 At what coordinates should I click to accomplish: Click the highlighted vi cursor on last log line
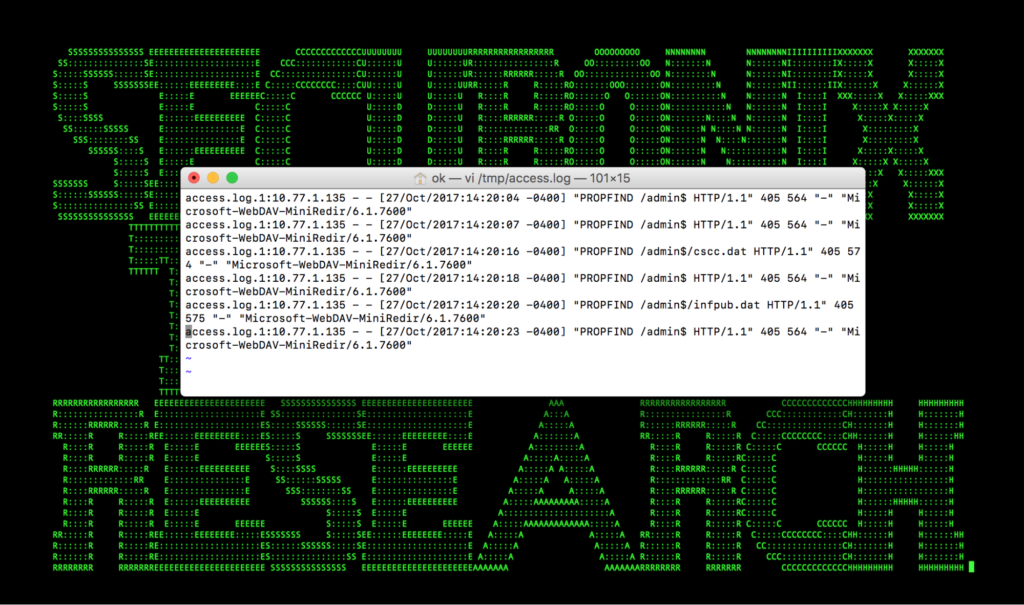pos(189,332)
